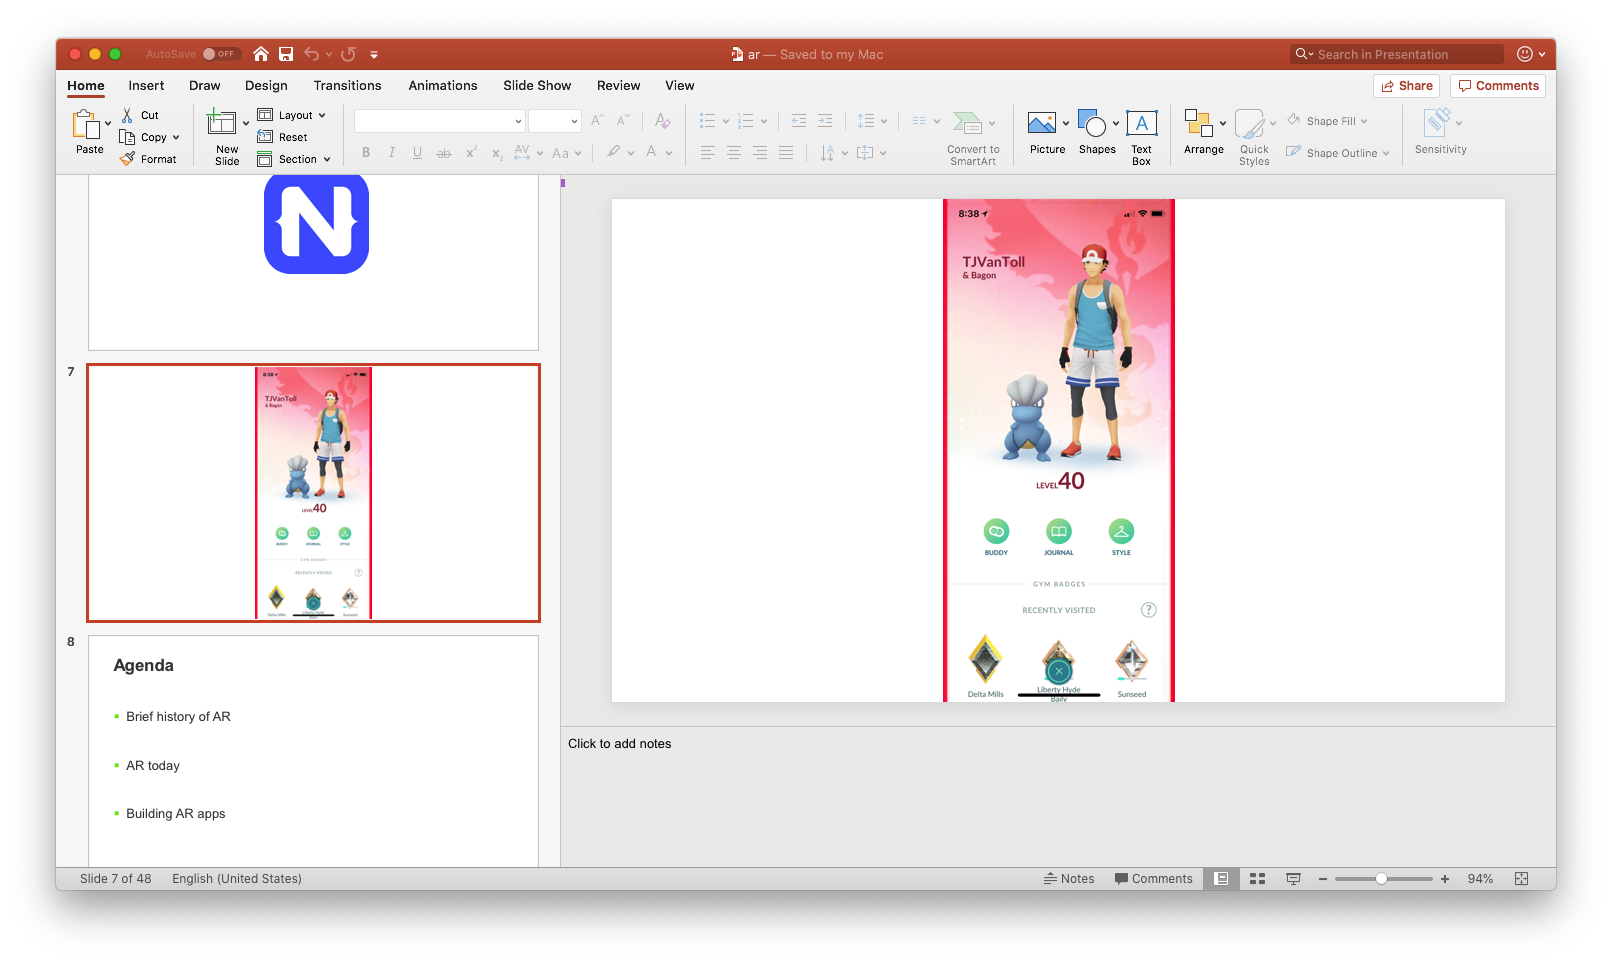Viewport: 1612px width, 964px height.
Task: Toggle underline formatting
Action: tap(417, 153)
